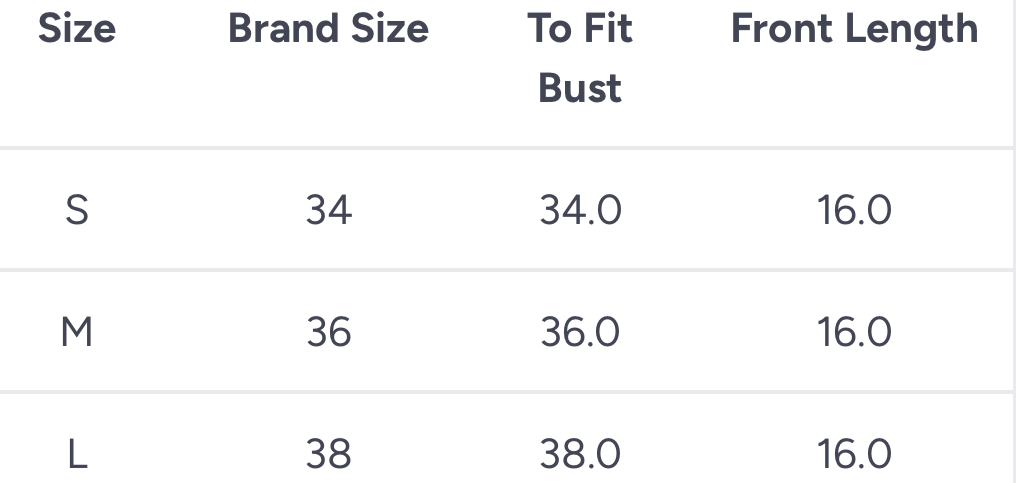The image size is (1016, 483).
Task: Click the S size cell
Action: click(x=77, y=211)
